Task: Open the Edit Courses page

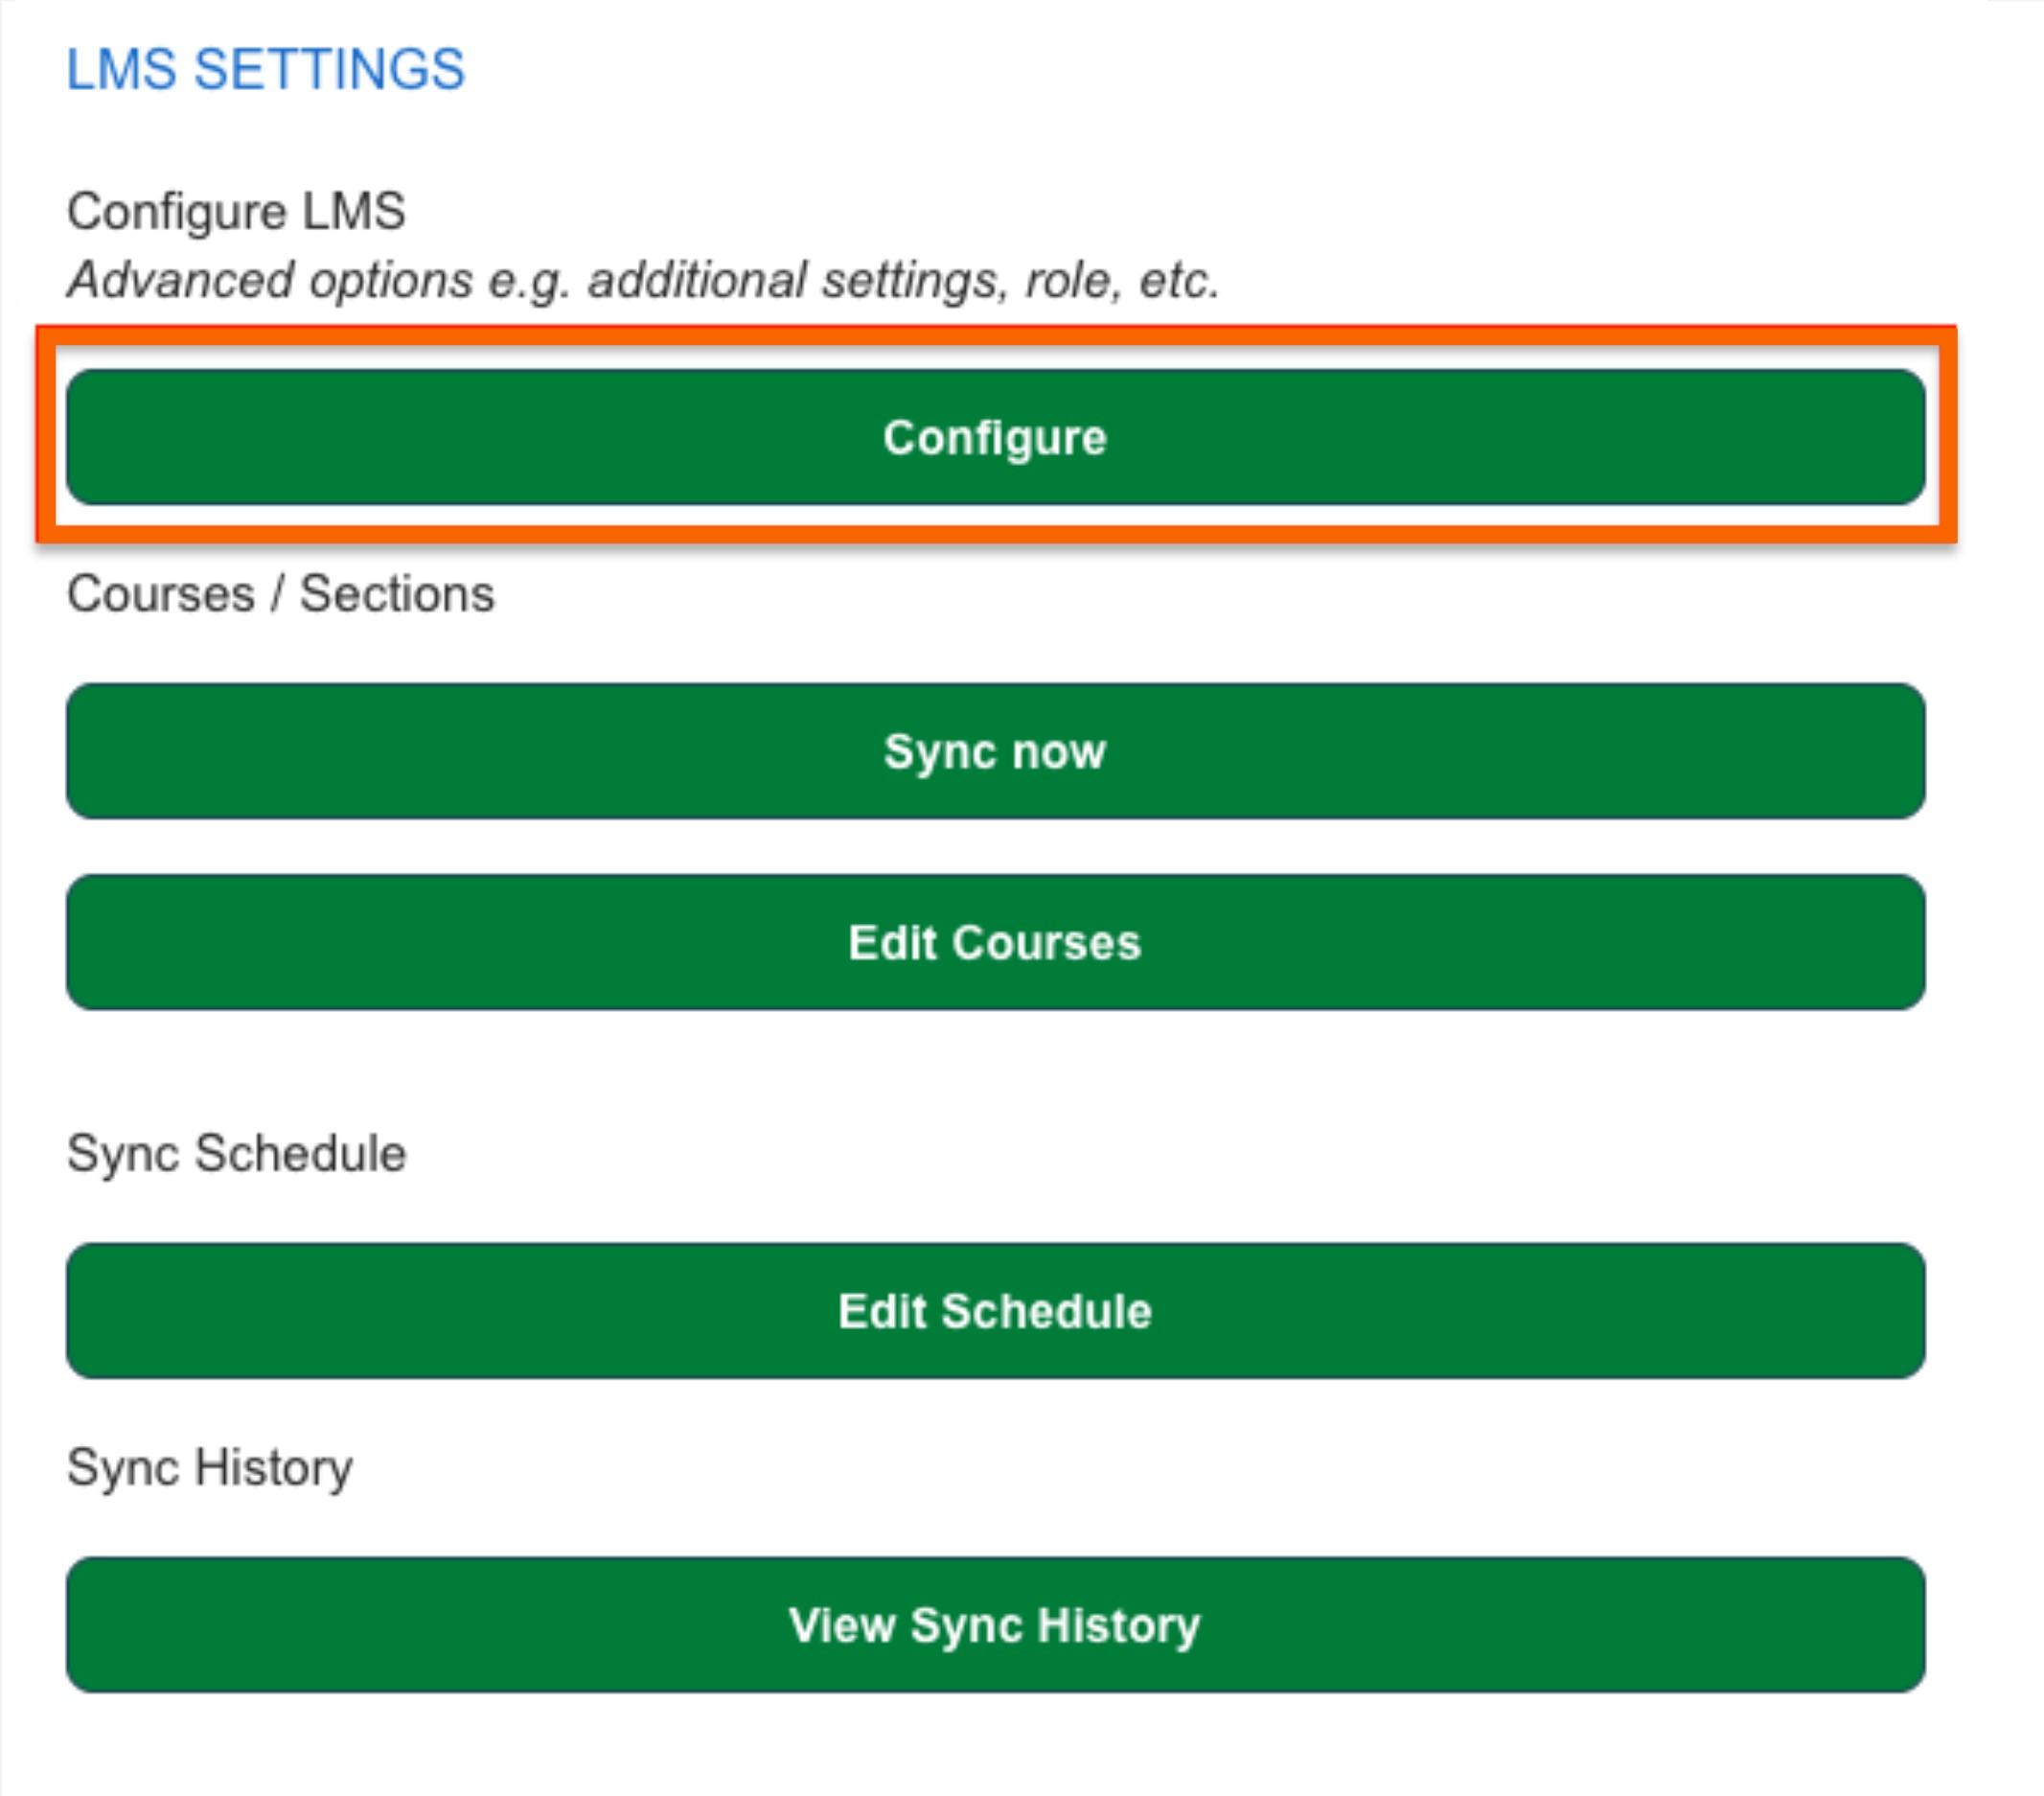Action: click(995, 942)
